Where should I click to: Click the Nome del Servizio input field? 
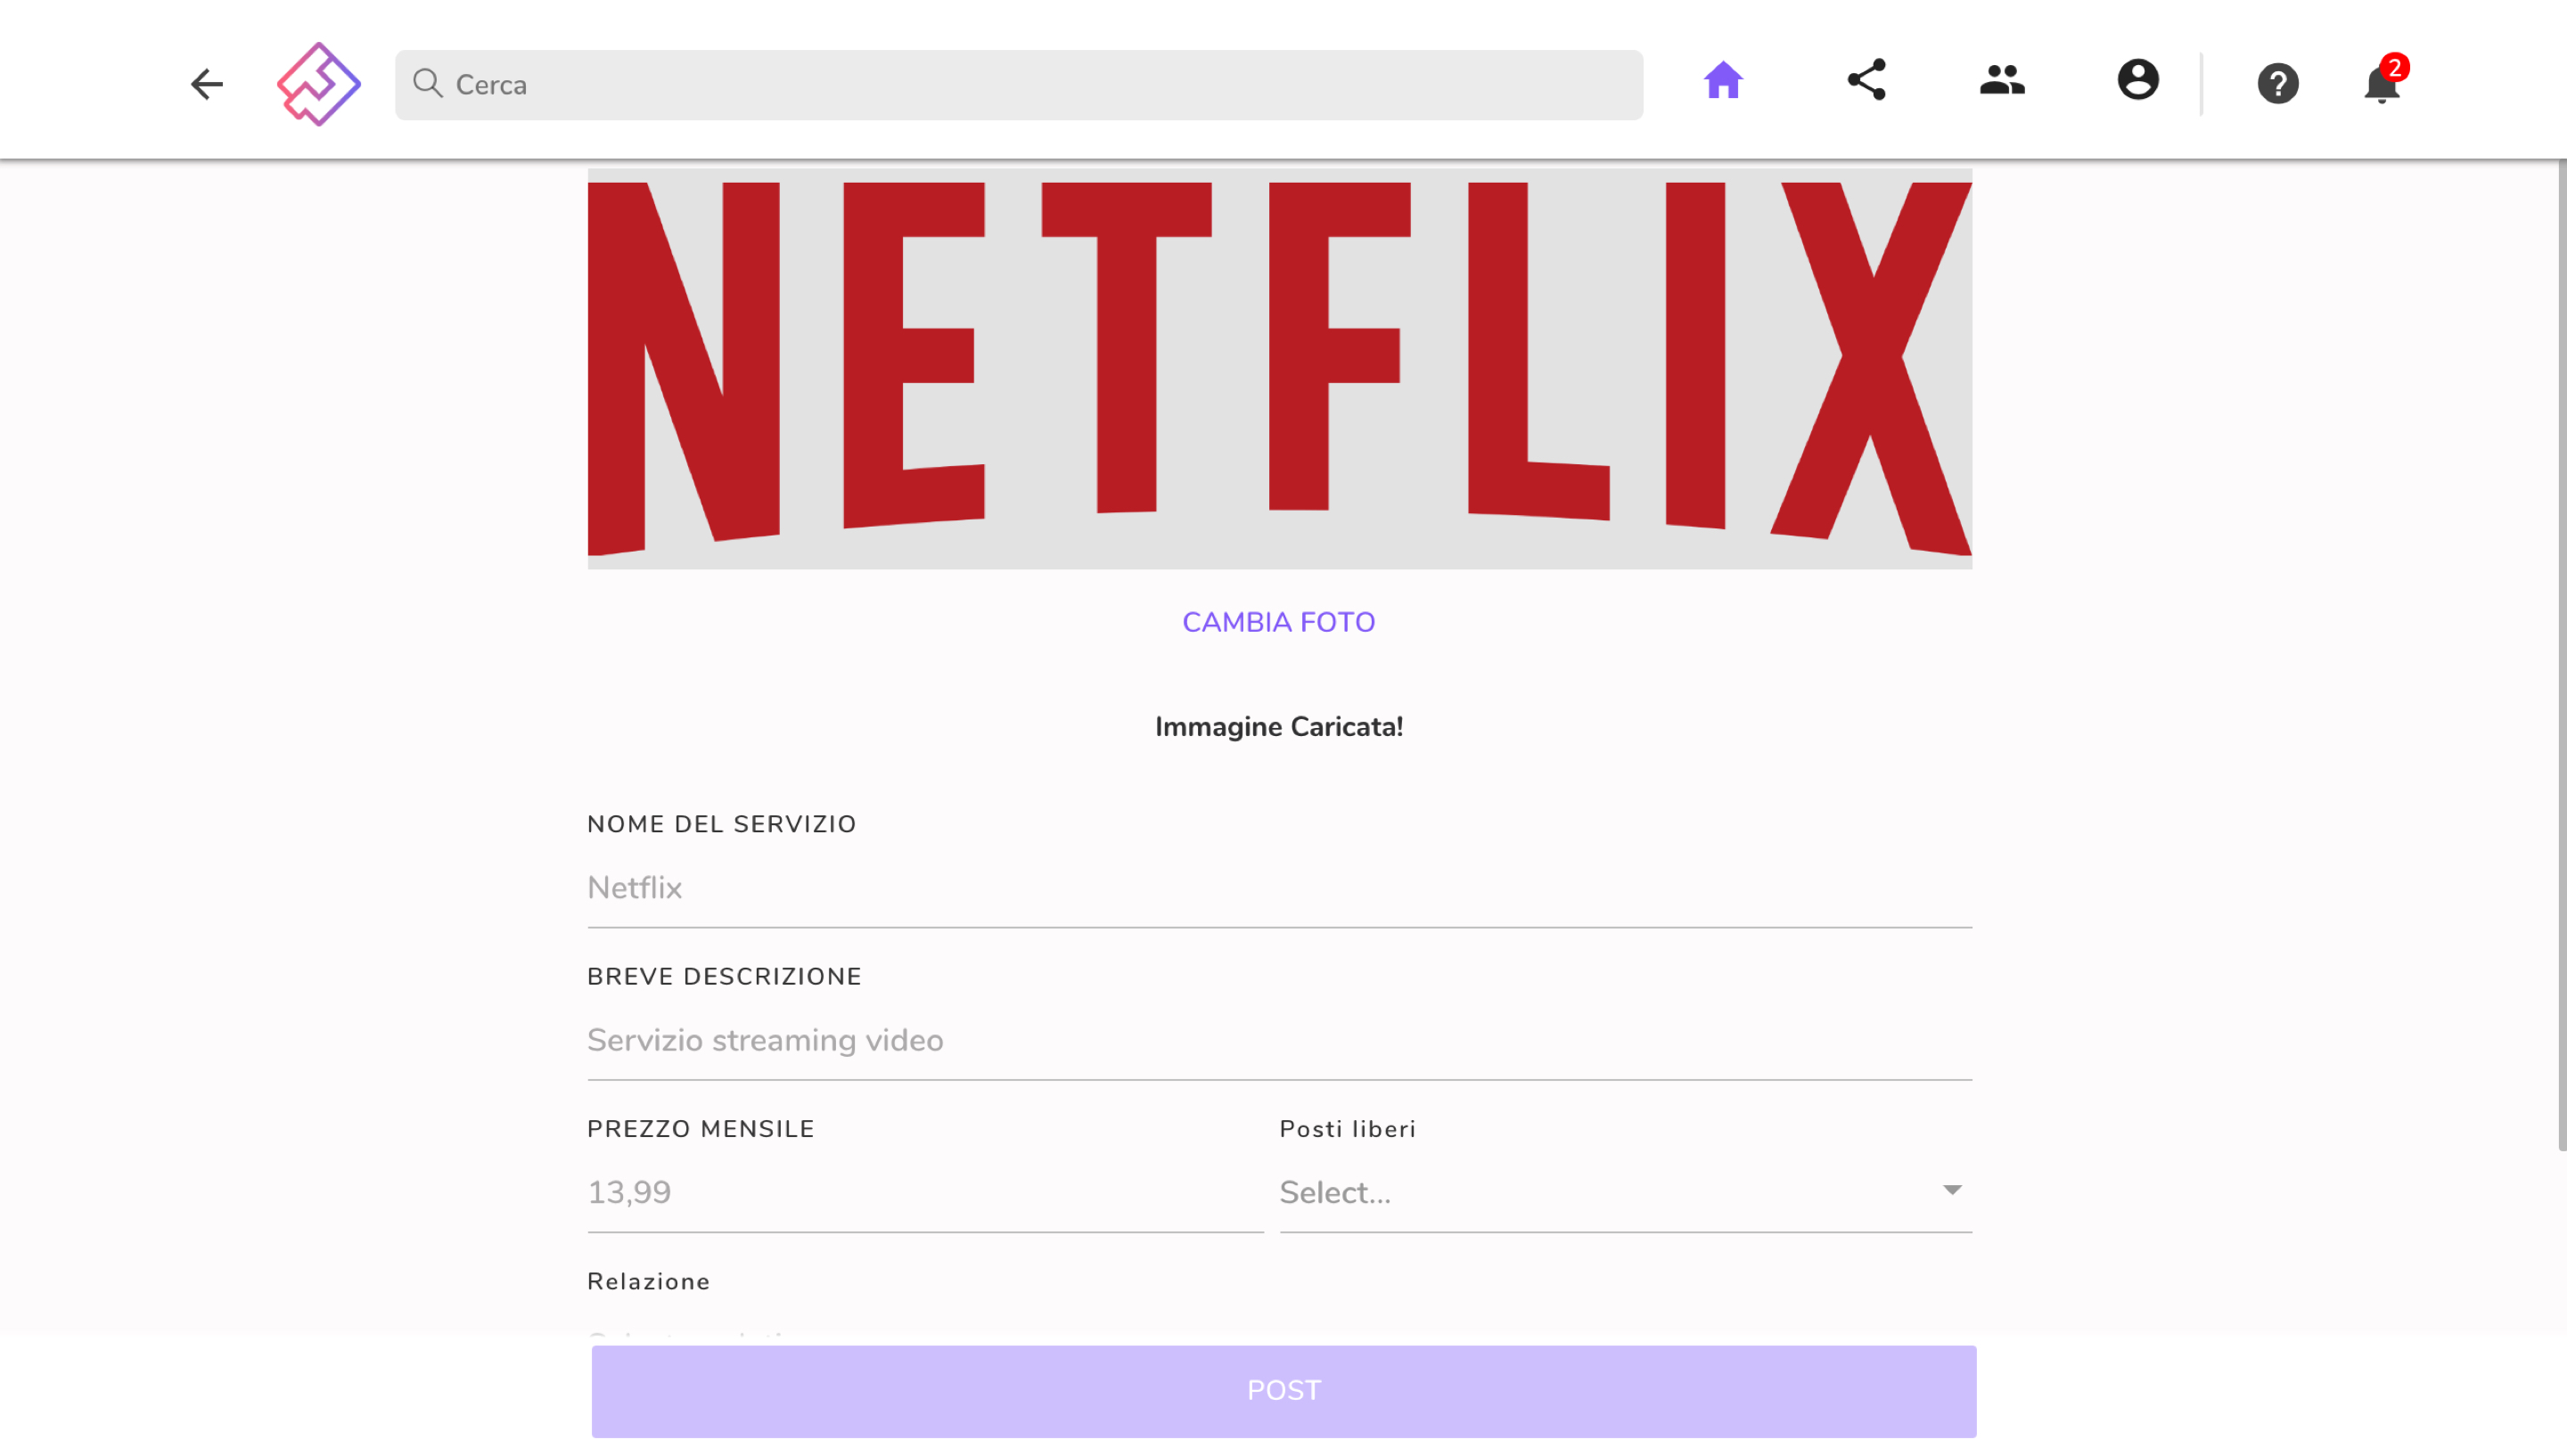coord(1279,888)
